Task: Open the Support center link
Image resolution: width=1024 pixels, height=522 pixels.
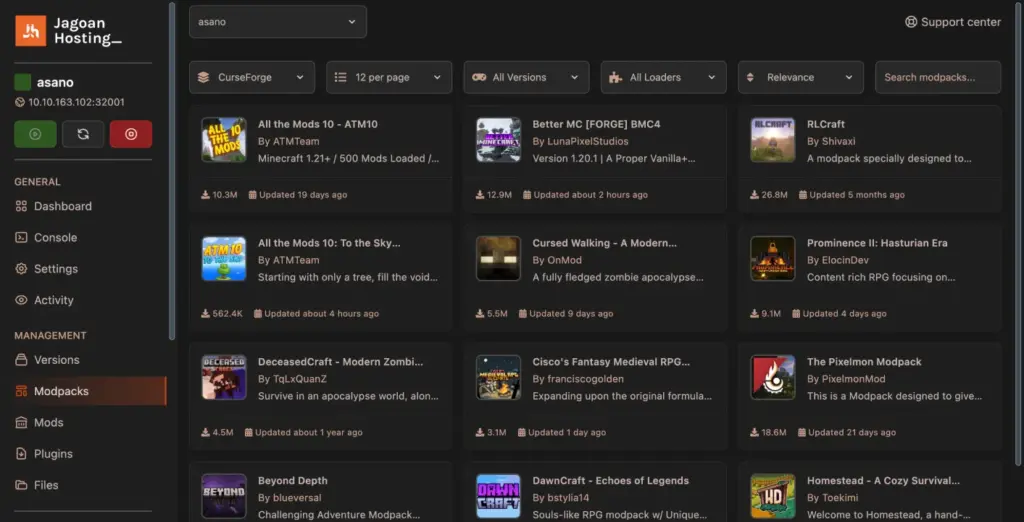Action: click(x=953, y=22)
